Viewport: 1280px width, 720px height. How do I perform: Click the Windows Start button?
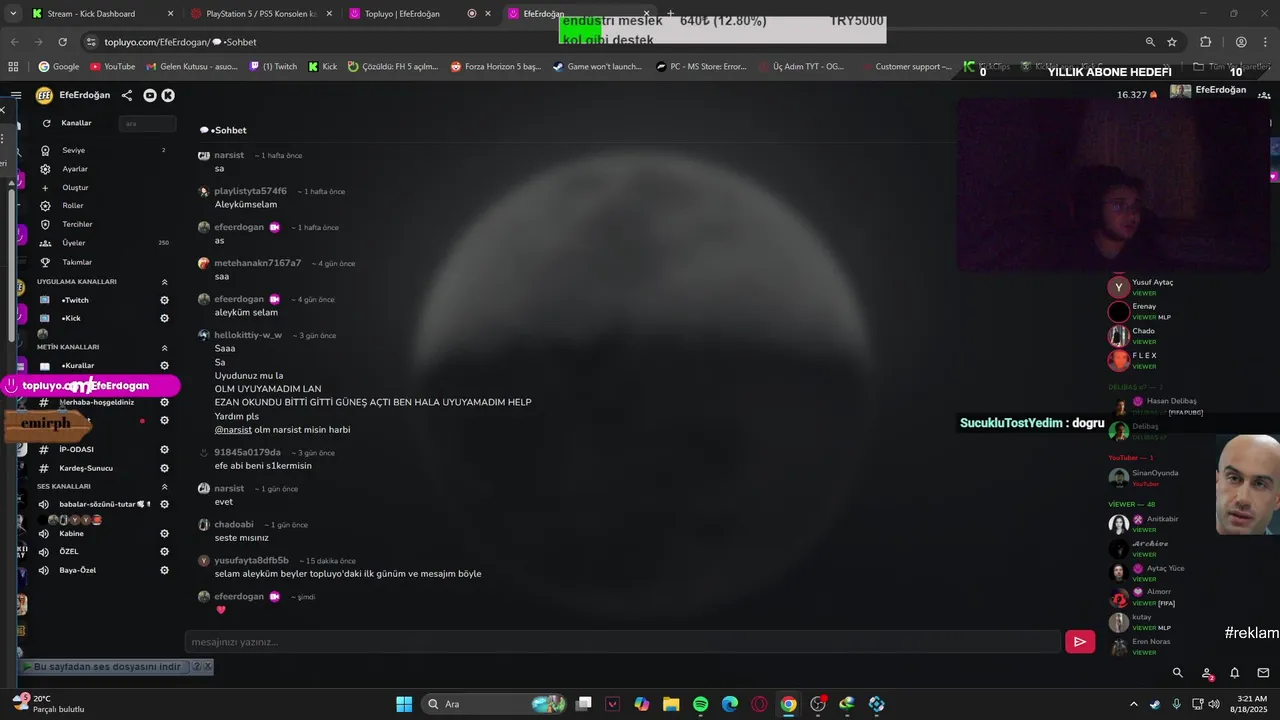click(404, 704)
